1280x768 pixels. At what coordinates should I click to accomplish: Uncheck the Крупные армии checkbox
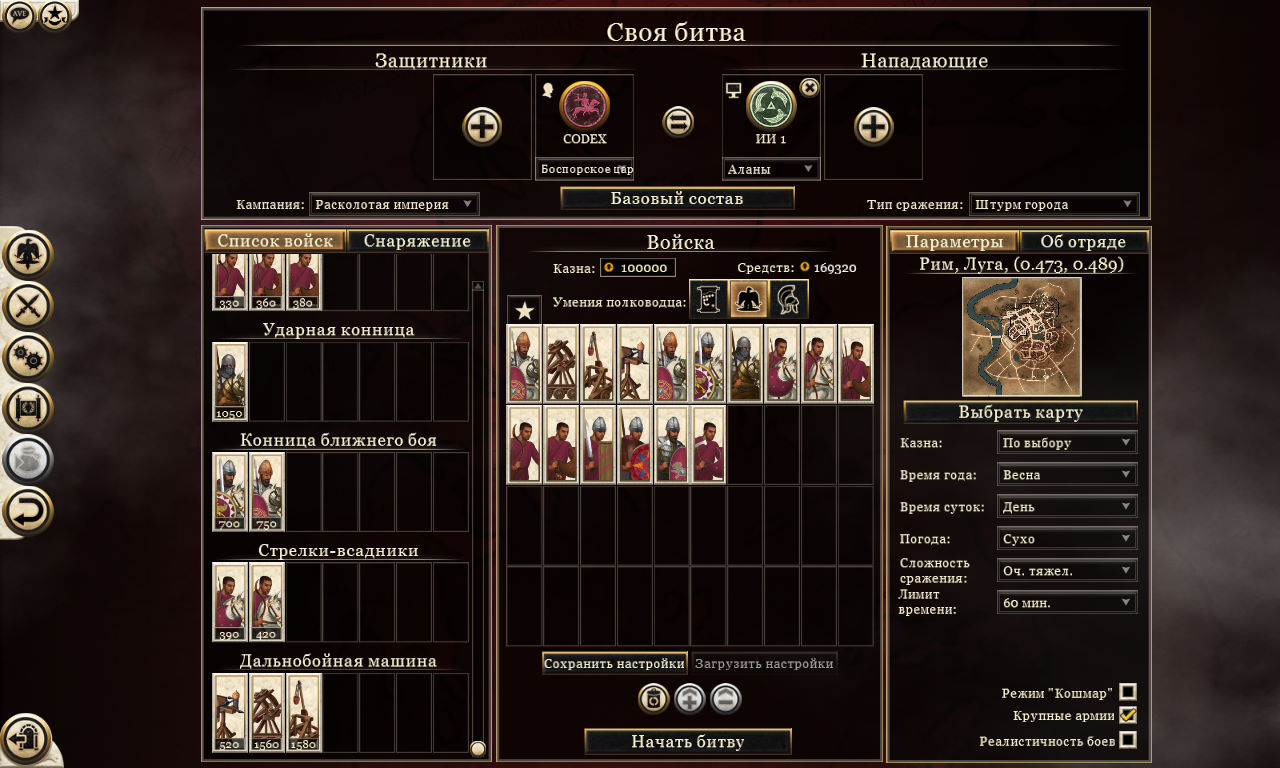tap(1128, 715)
